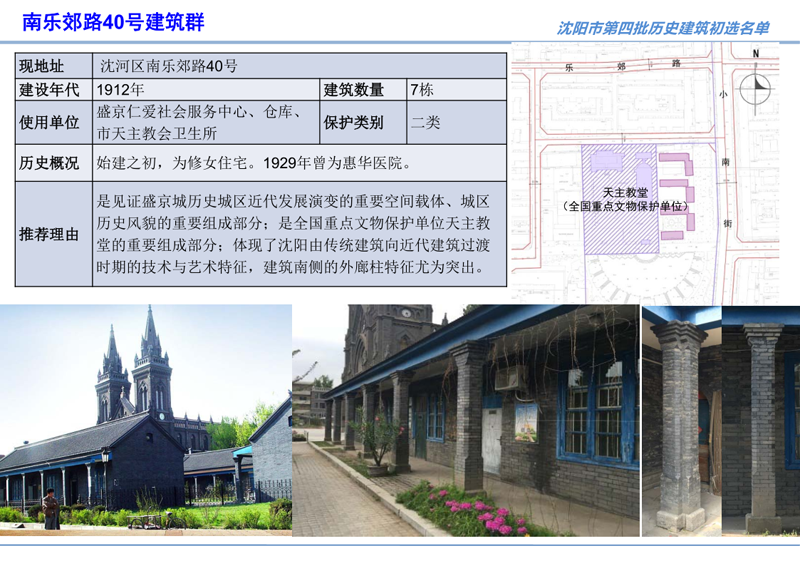Click the 历史概况 row label

coord(54,163)
